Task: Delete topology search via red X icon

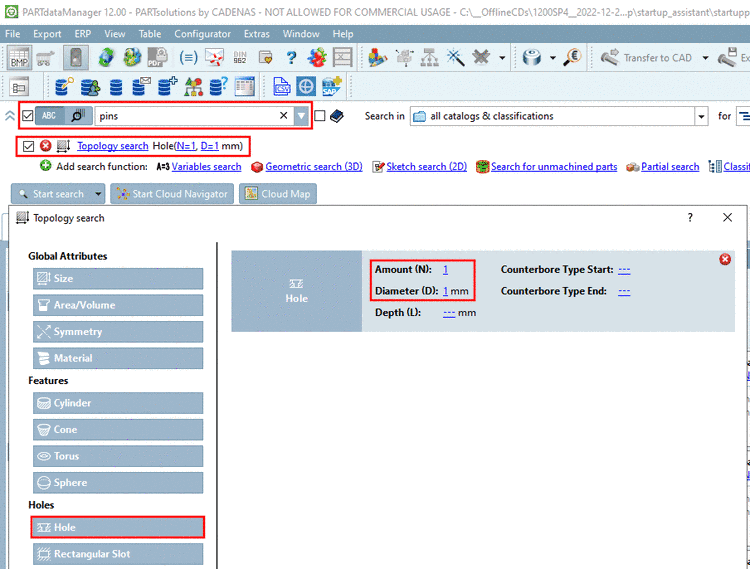Action: 45,145
